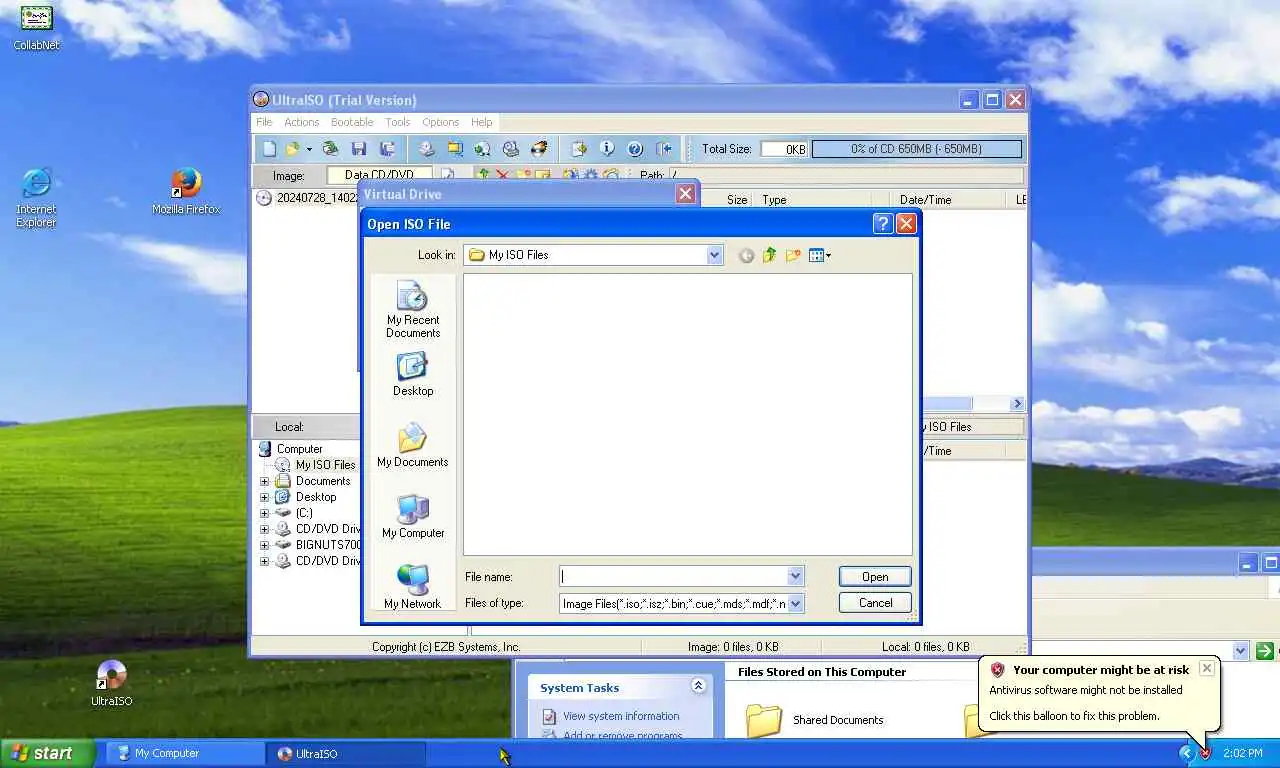Click the Mozilla Firefox desktop icon
Viewport: 1280px width, 768px height.
click(186, 191)
